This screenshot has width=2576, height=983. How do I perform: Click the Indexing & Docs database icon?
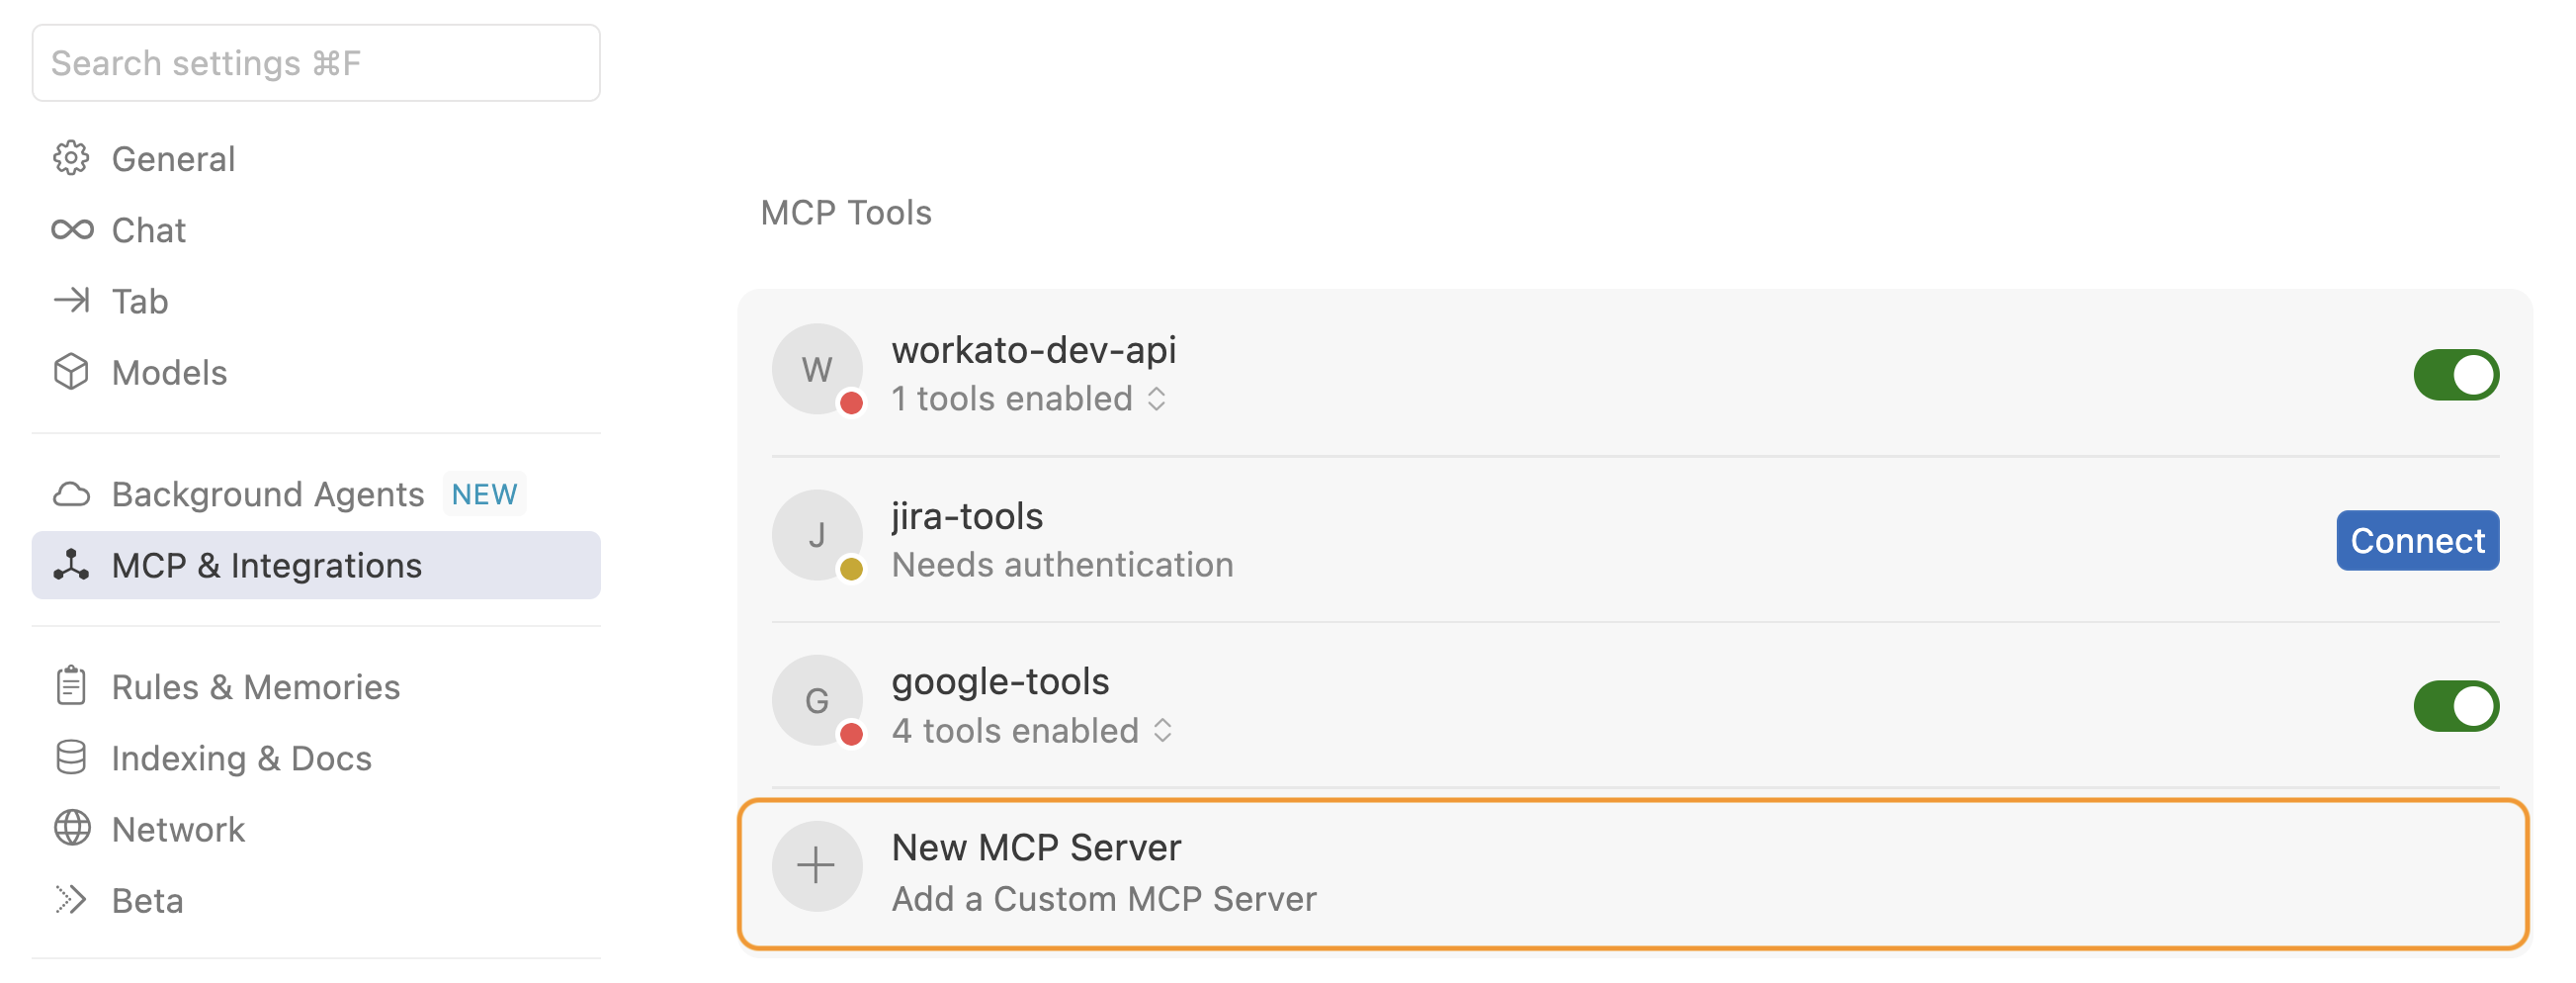(x=71, y=757)
